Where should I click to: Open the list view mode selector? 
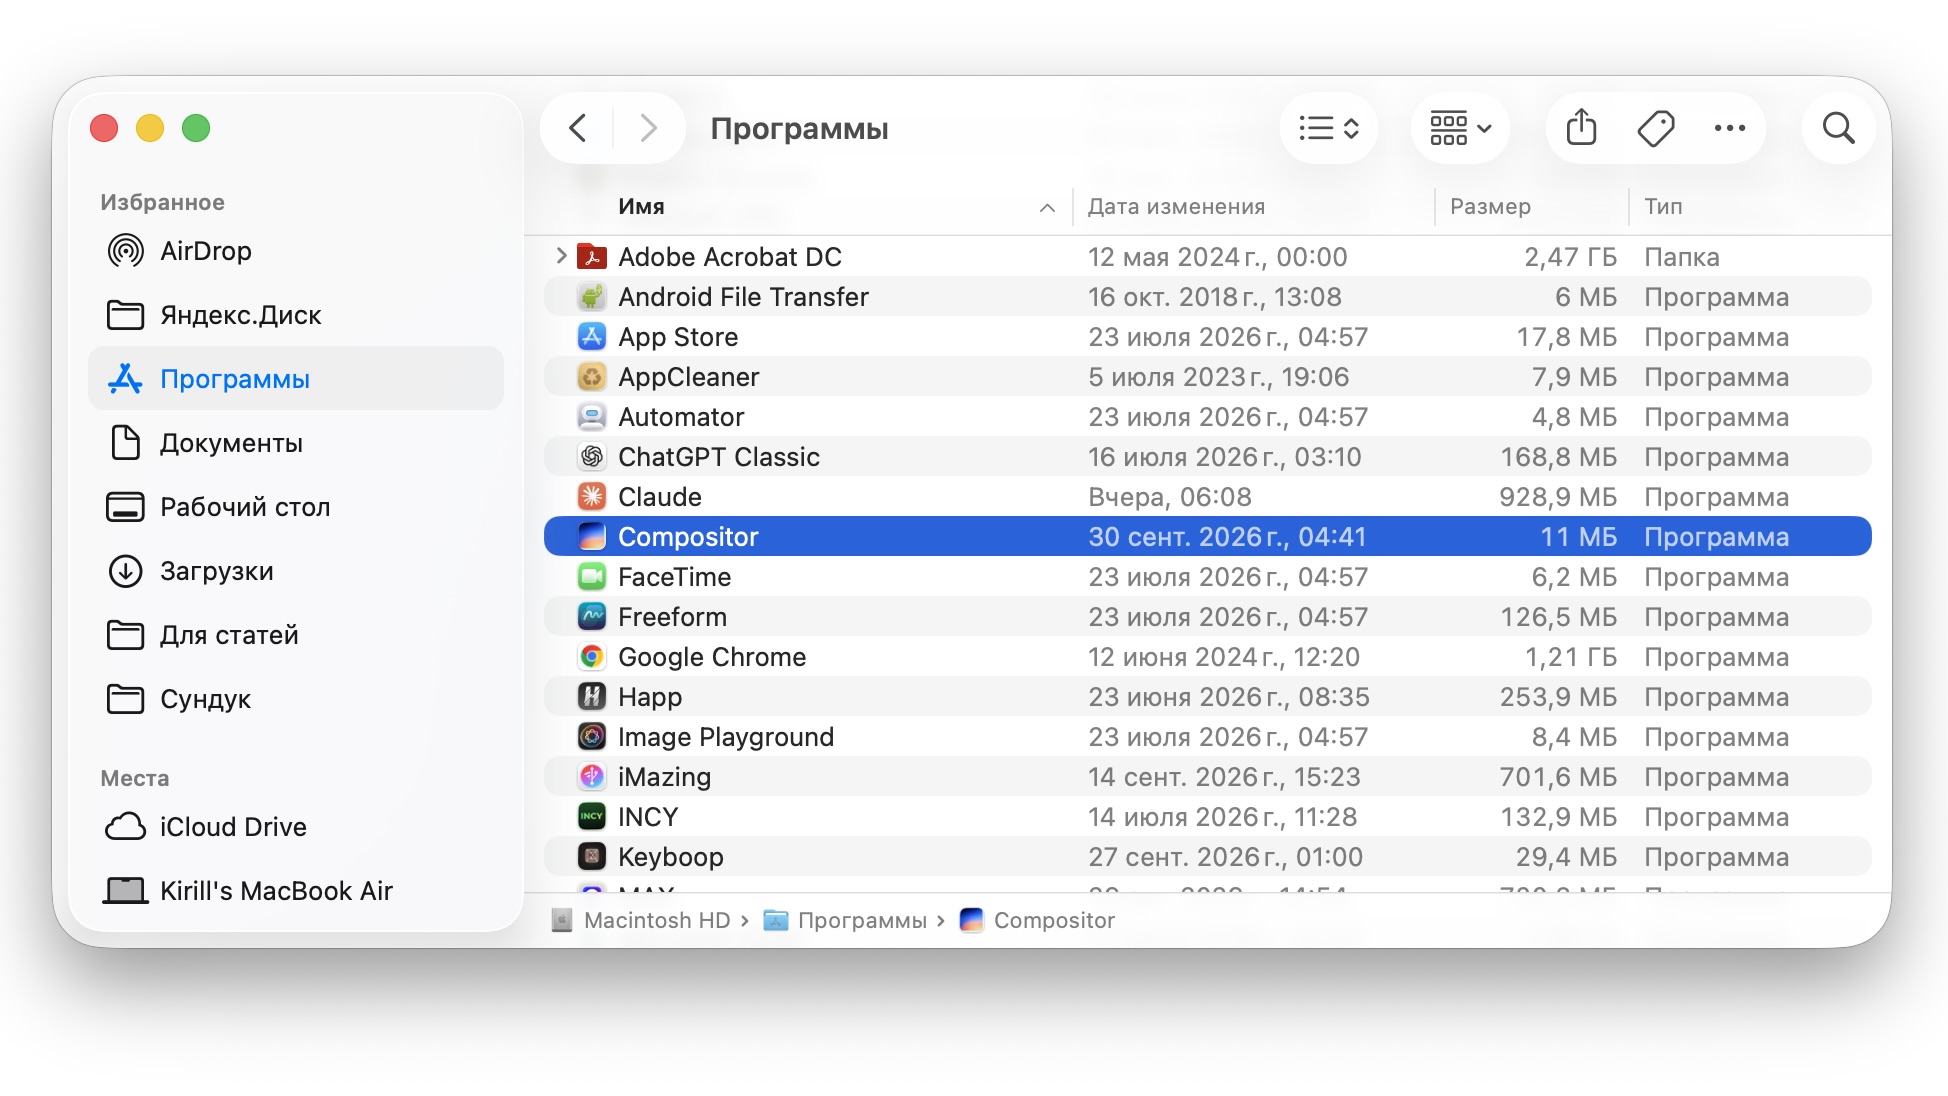[x=1328, y=128]
